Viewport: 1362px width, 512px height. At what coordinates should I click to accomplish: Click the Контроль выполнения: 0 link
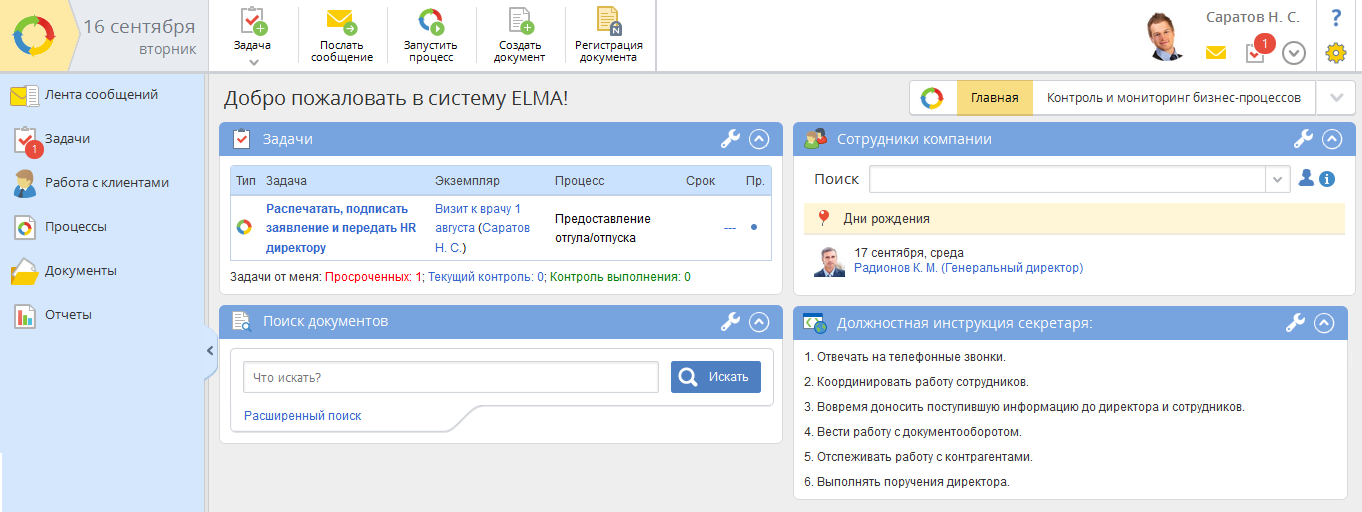(x=621, y=277)
